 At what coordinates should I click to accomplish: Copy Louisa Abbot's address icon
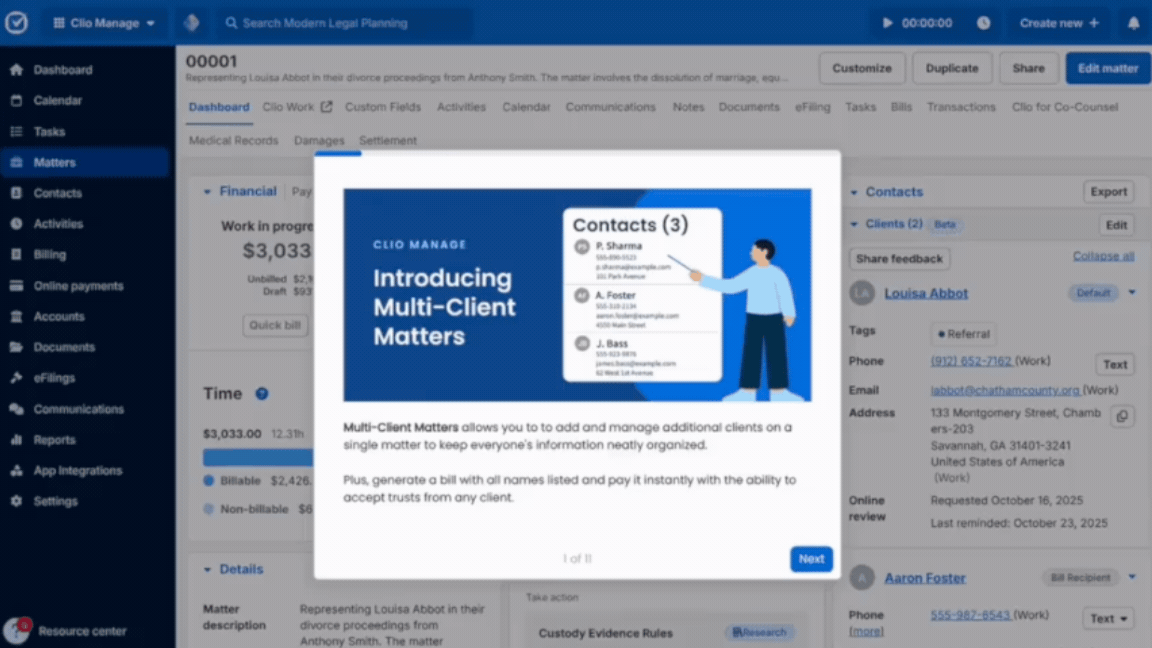pos(1122,417)
